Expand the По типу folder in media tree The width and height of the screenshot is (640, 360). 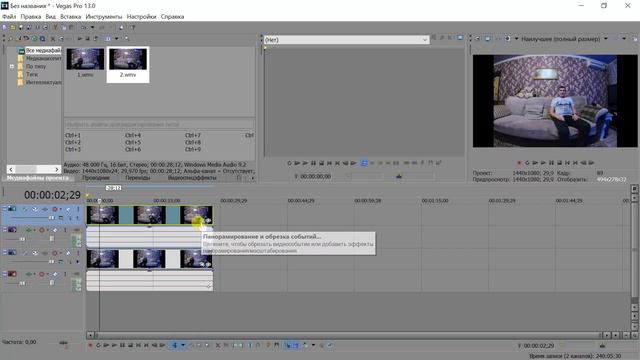click(12, 66)
